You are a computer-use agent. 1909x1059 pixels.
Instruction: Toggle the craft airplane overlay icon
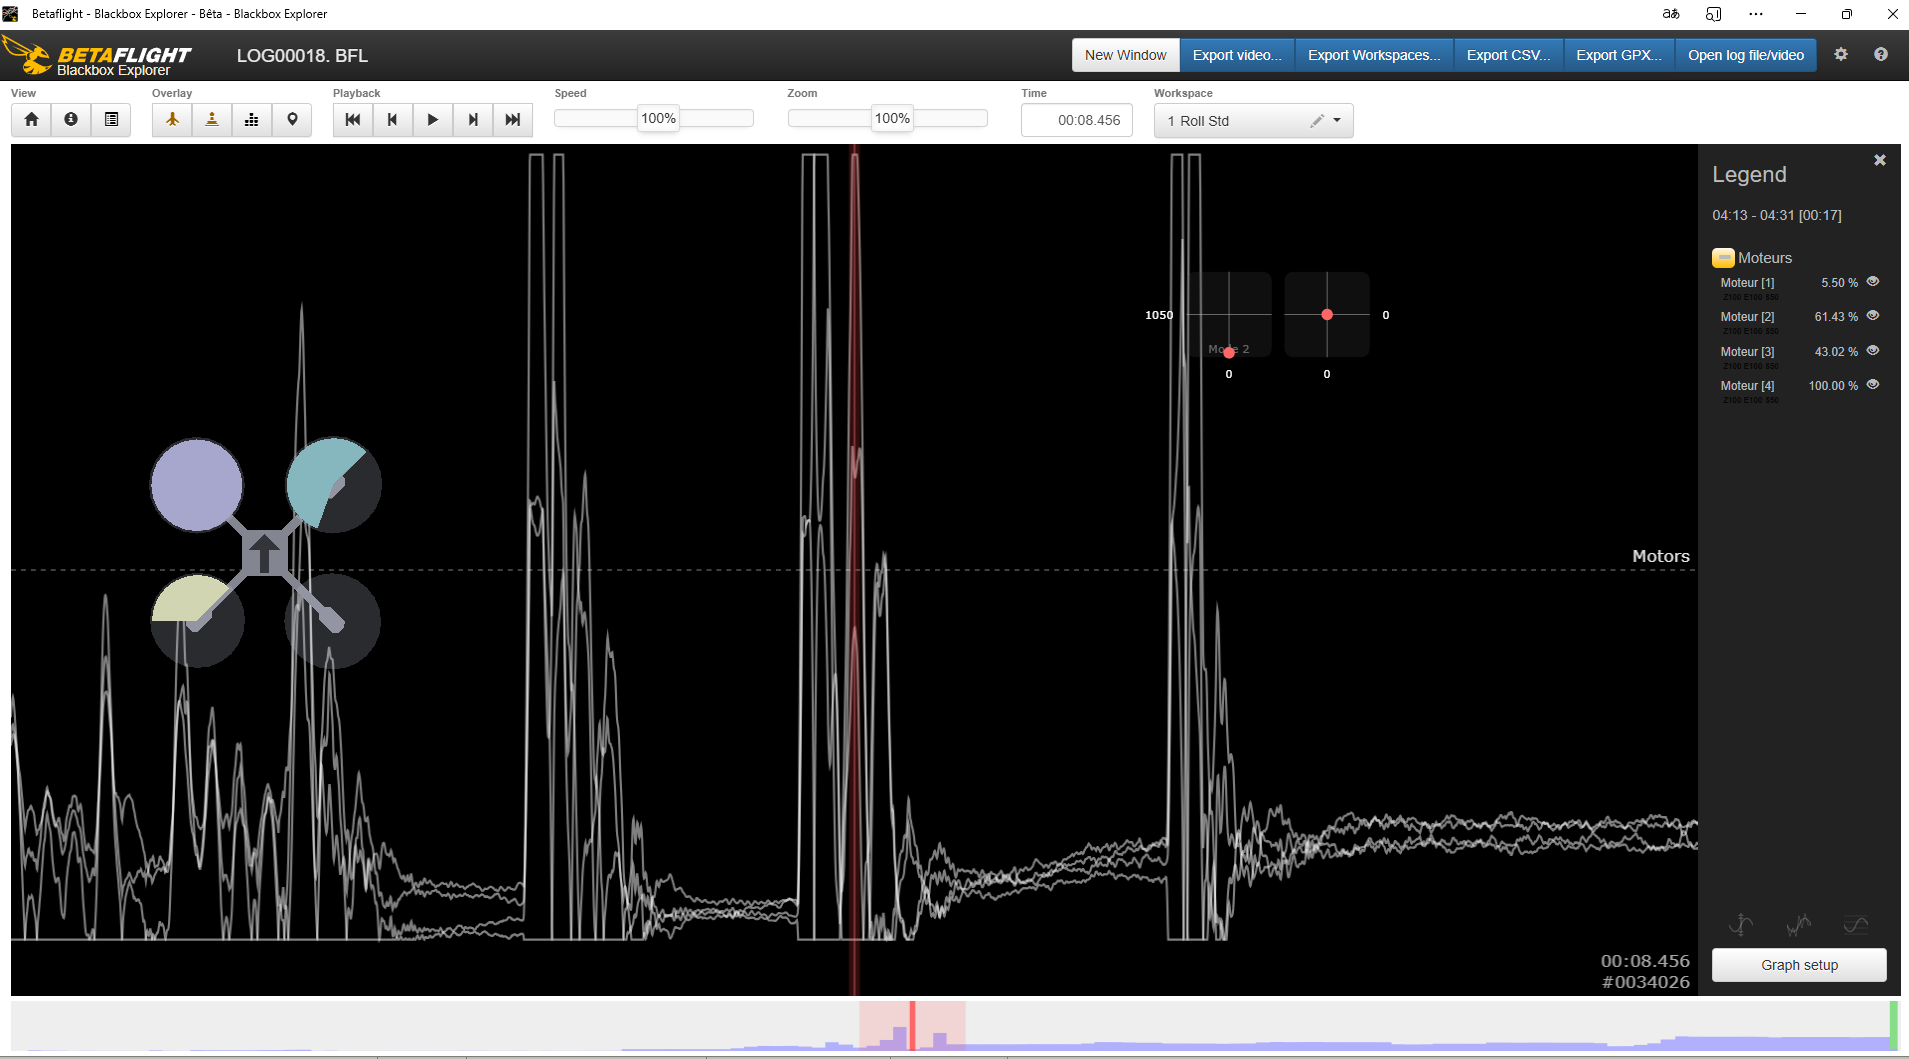tap(172, 120)
